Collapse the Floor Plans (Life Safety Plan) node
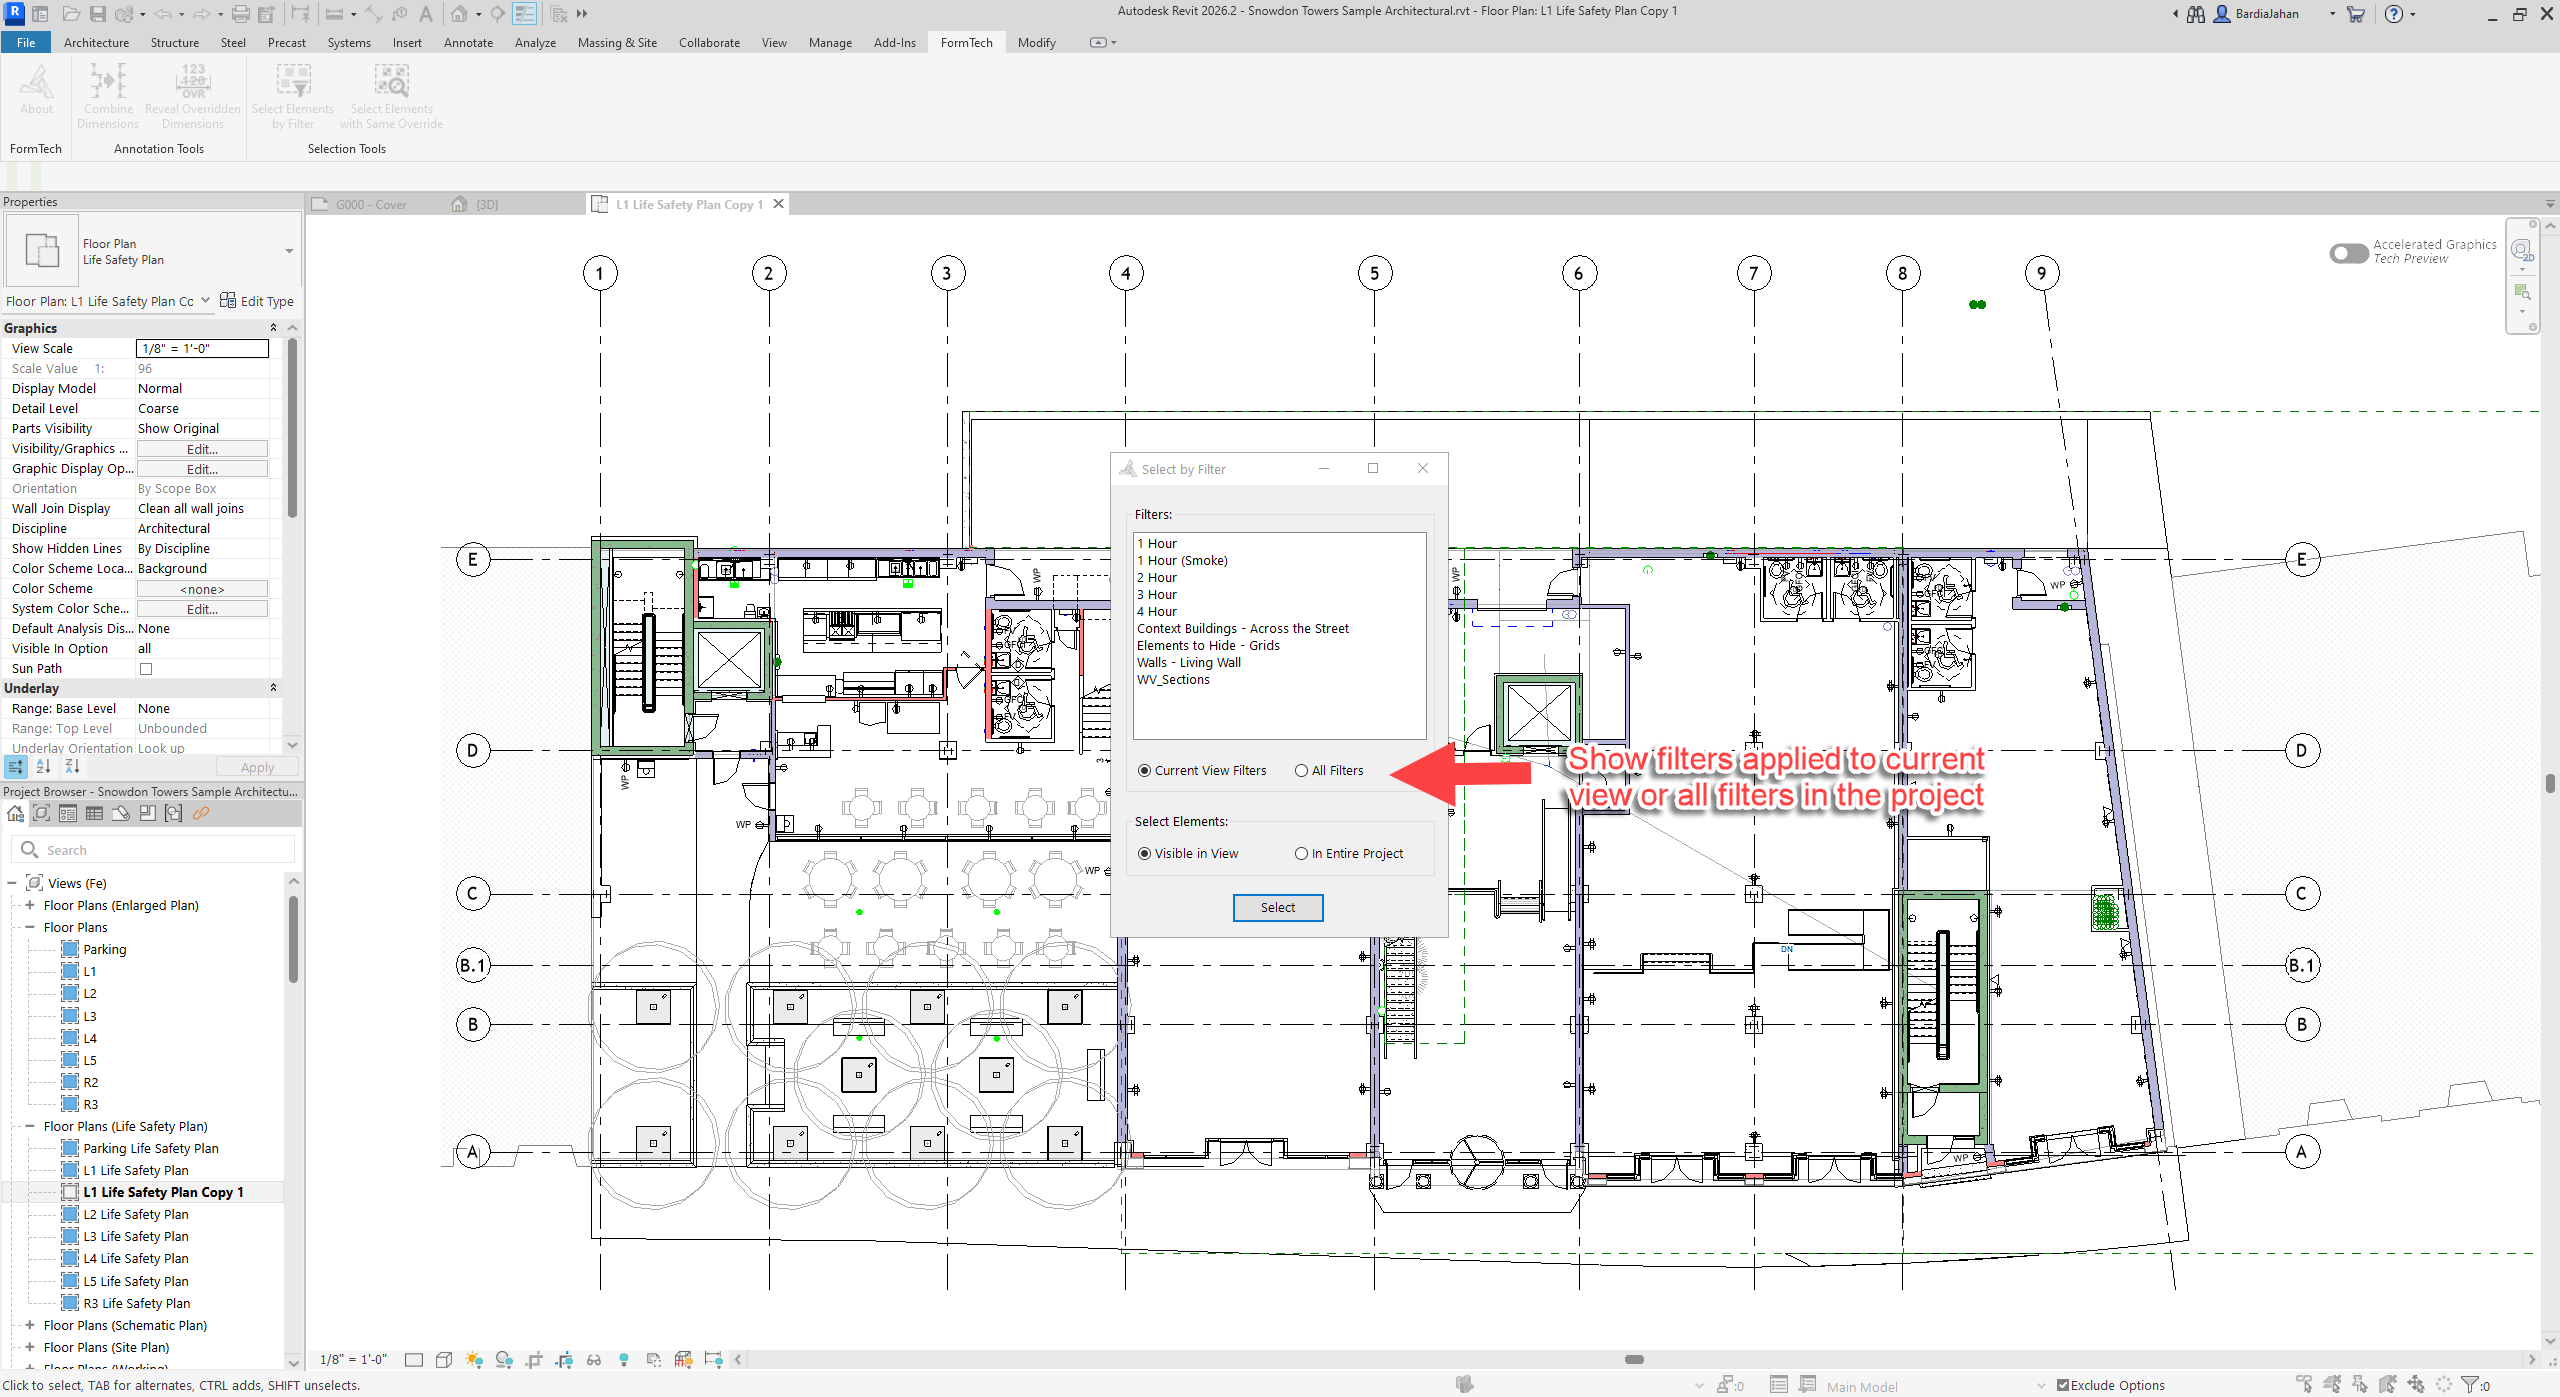Image resolution: width=2560 pixels, height=1397 pixels. coord(30,1126)
